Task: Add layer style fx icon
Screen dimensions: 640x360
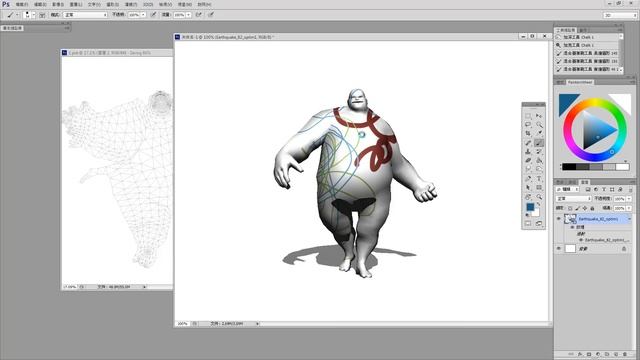Action: coord(580,354)
